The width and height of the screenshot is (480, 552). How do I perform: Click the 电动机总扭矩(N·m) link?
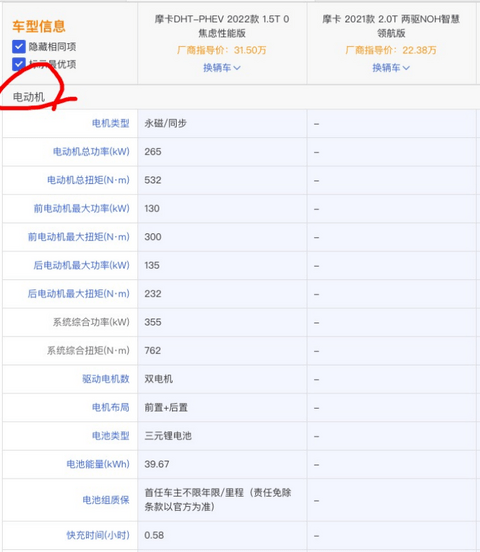[x=88, y=180]
